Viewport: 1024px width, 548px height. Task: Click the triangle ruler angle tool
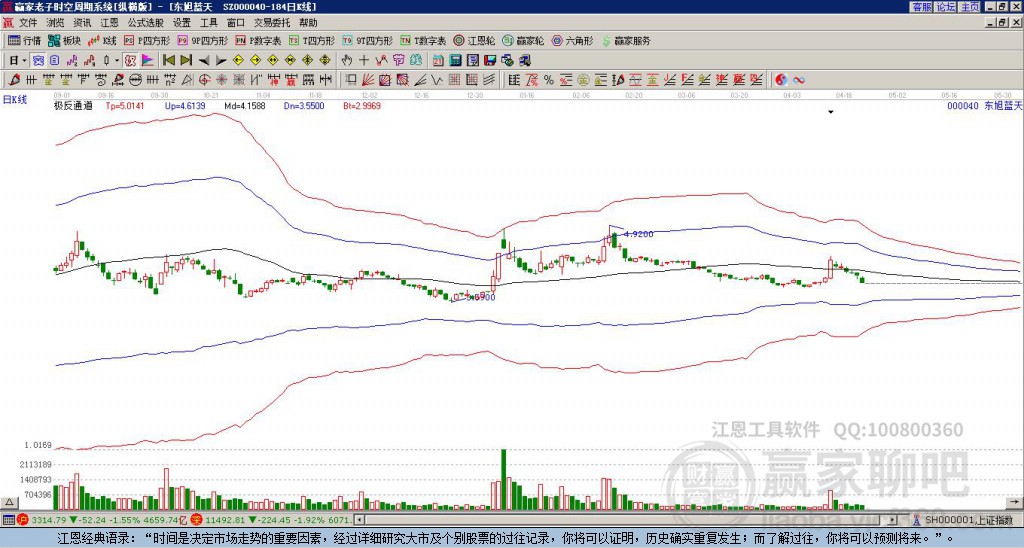pyautogui.click(x=187, y=80)
